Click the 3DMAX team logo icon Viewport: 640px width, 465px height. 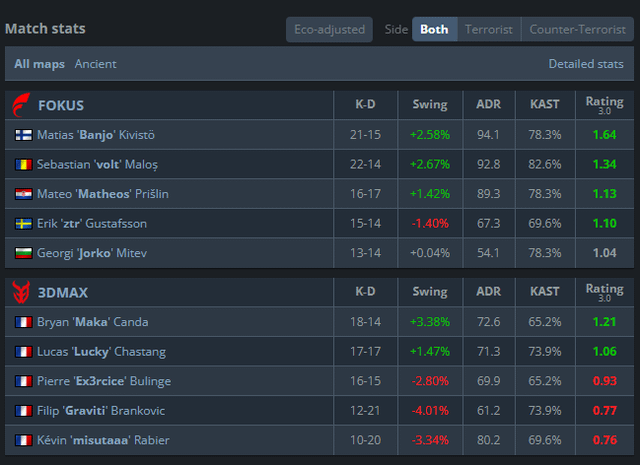20,293
